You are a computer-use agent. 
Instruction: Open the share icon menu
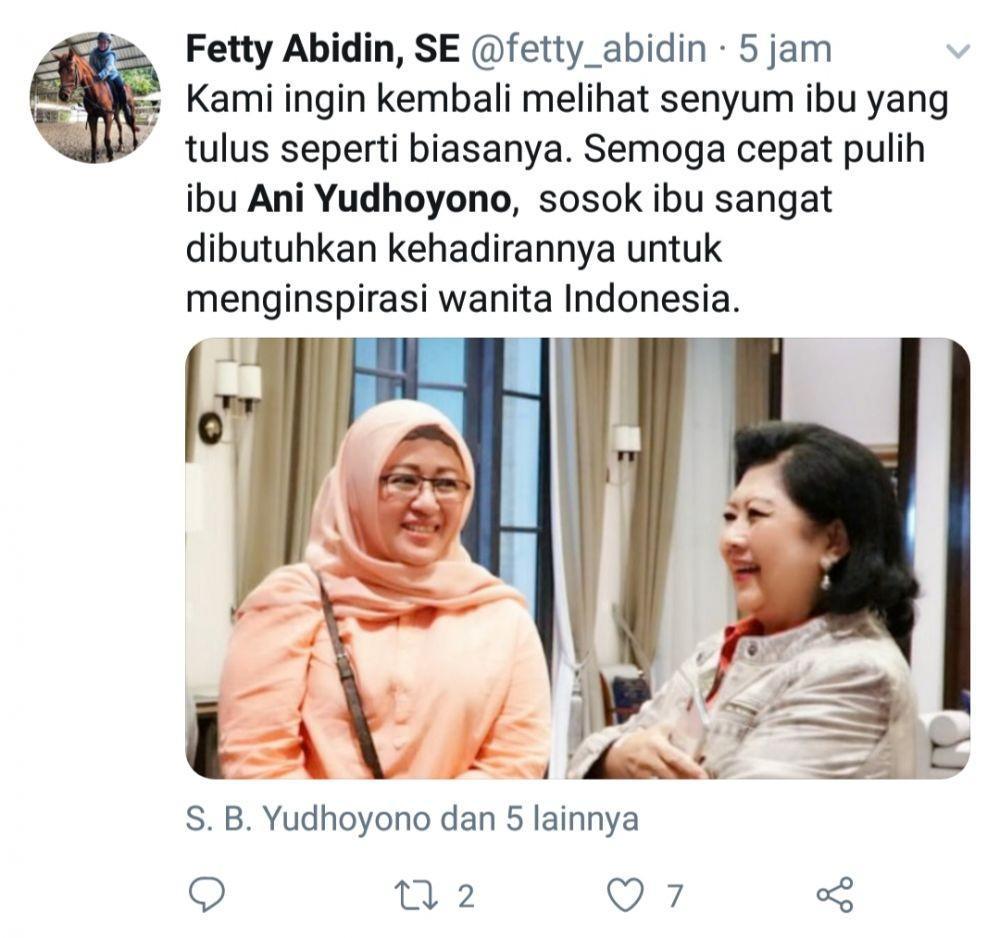click(x=835, y=895)
